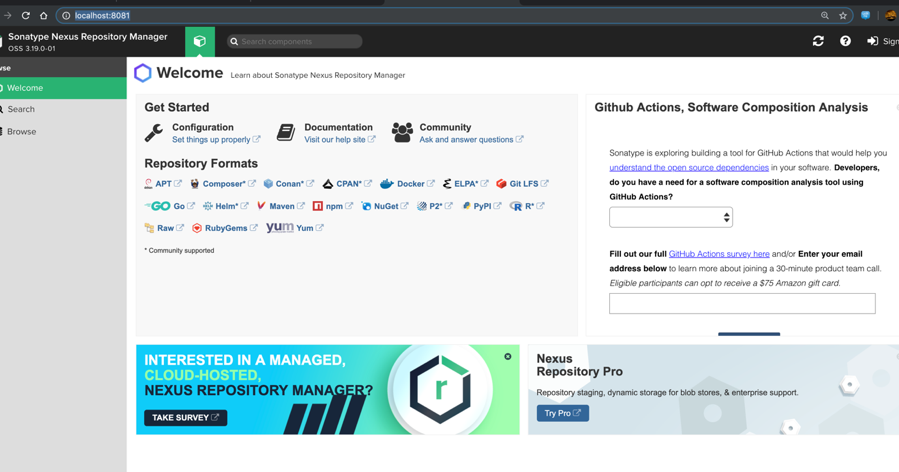Click the Git LFS red icon
899x472 pixels.
(501, 184)
